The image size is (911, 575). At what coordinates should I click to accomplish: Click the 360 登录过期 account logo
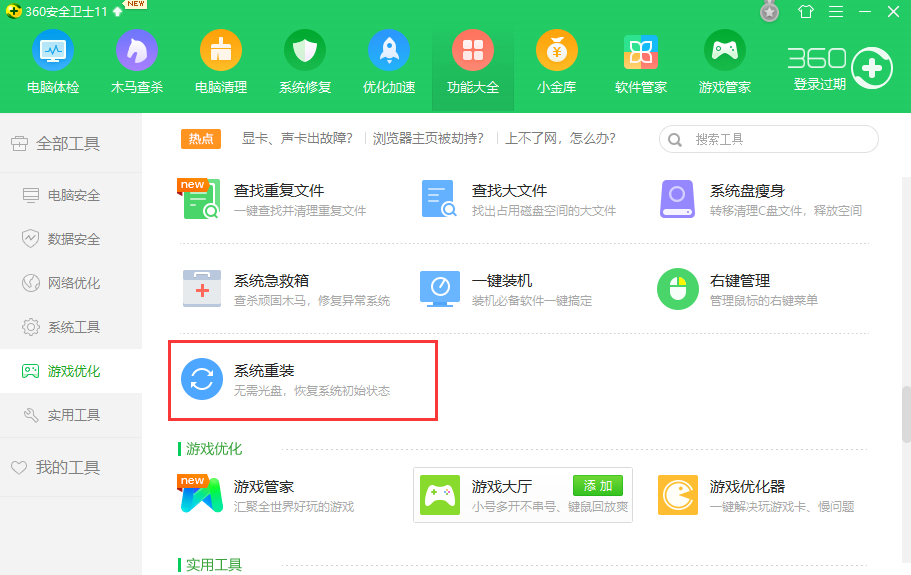coord(840,68)
